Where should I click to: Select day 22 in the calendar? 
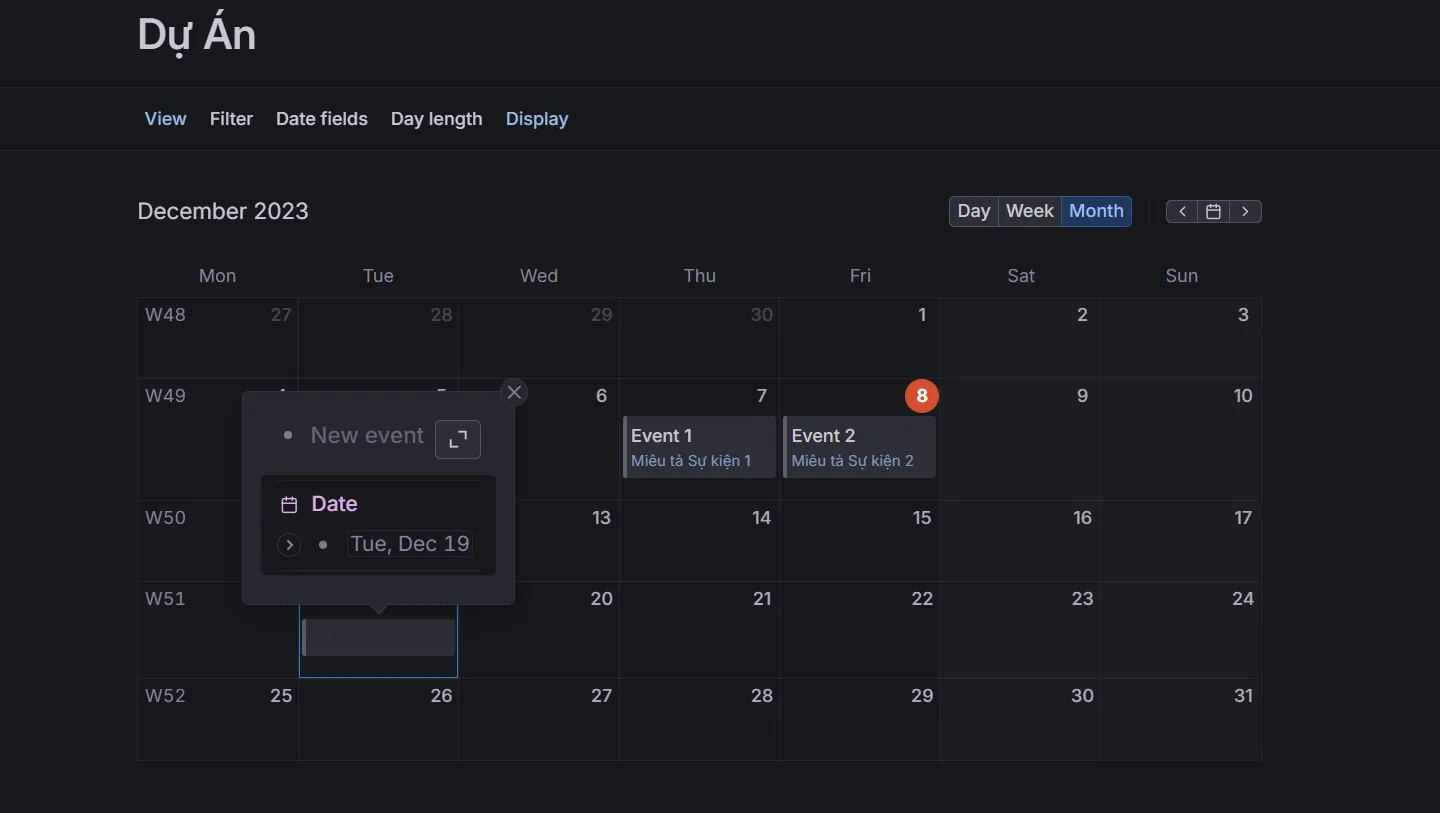(922, 599)
